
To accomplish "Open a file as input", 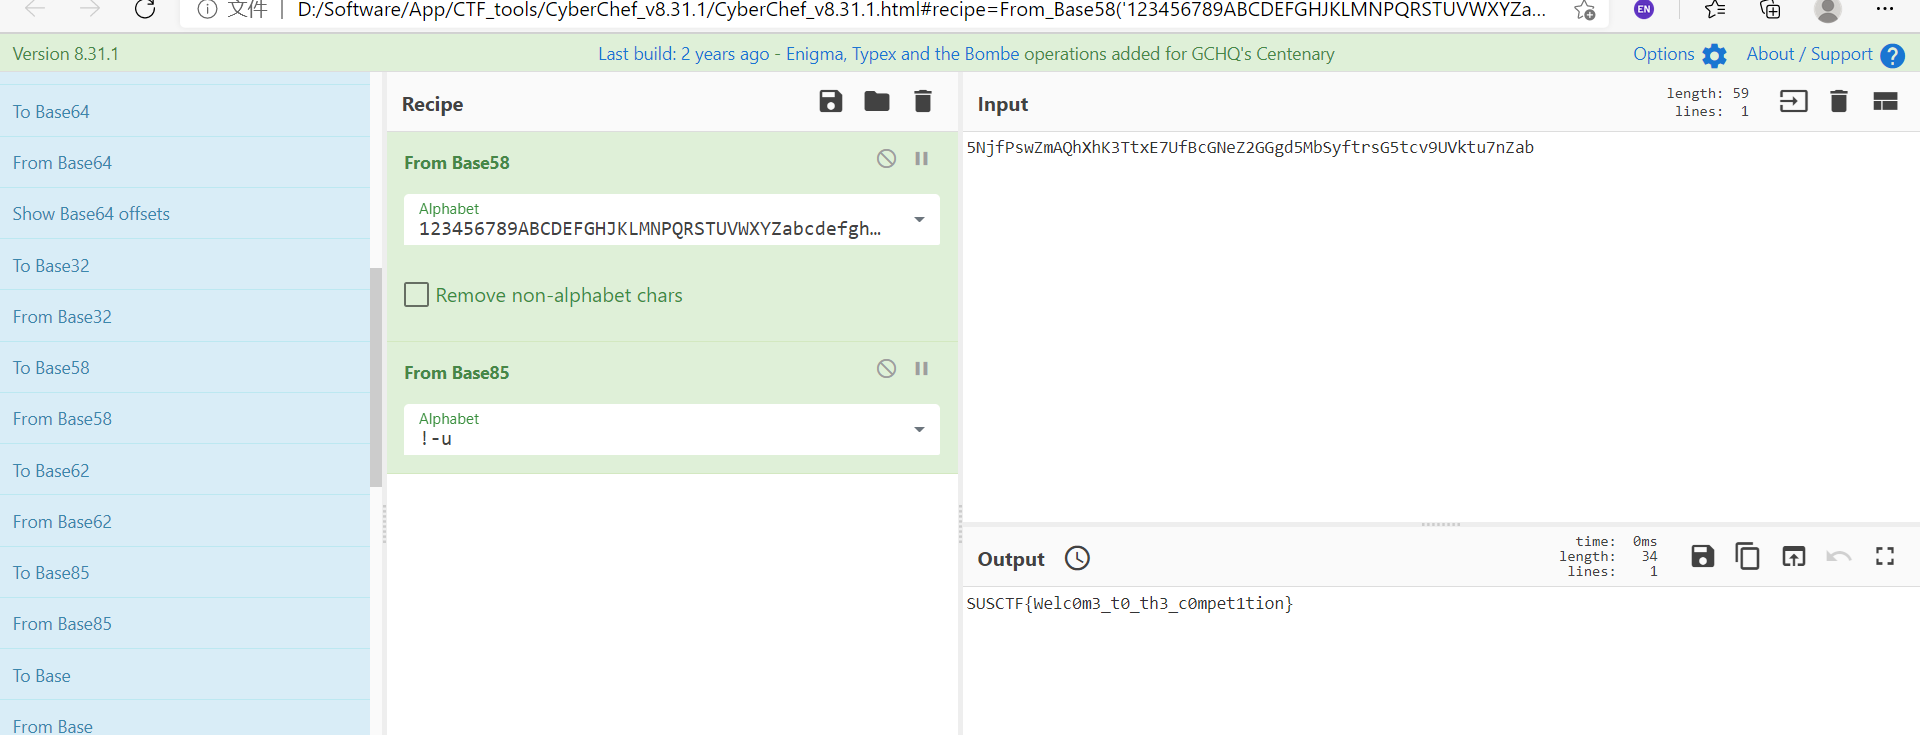I will [x=1793, y=101].
